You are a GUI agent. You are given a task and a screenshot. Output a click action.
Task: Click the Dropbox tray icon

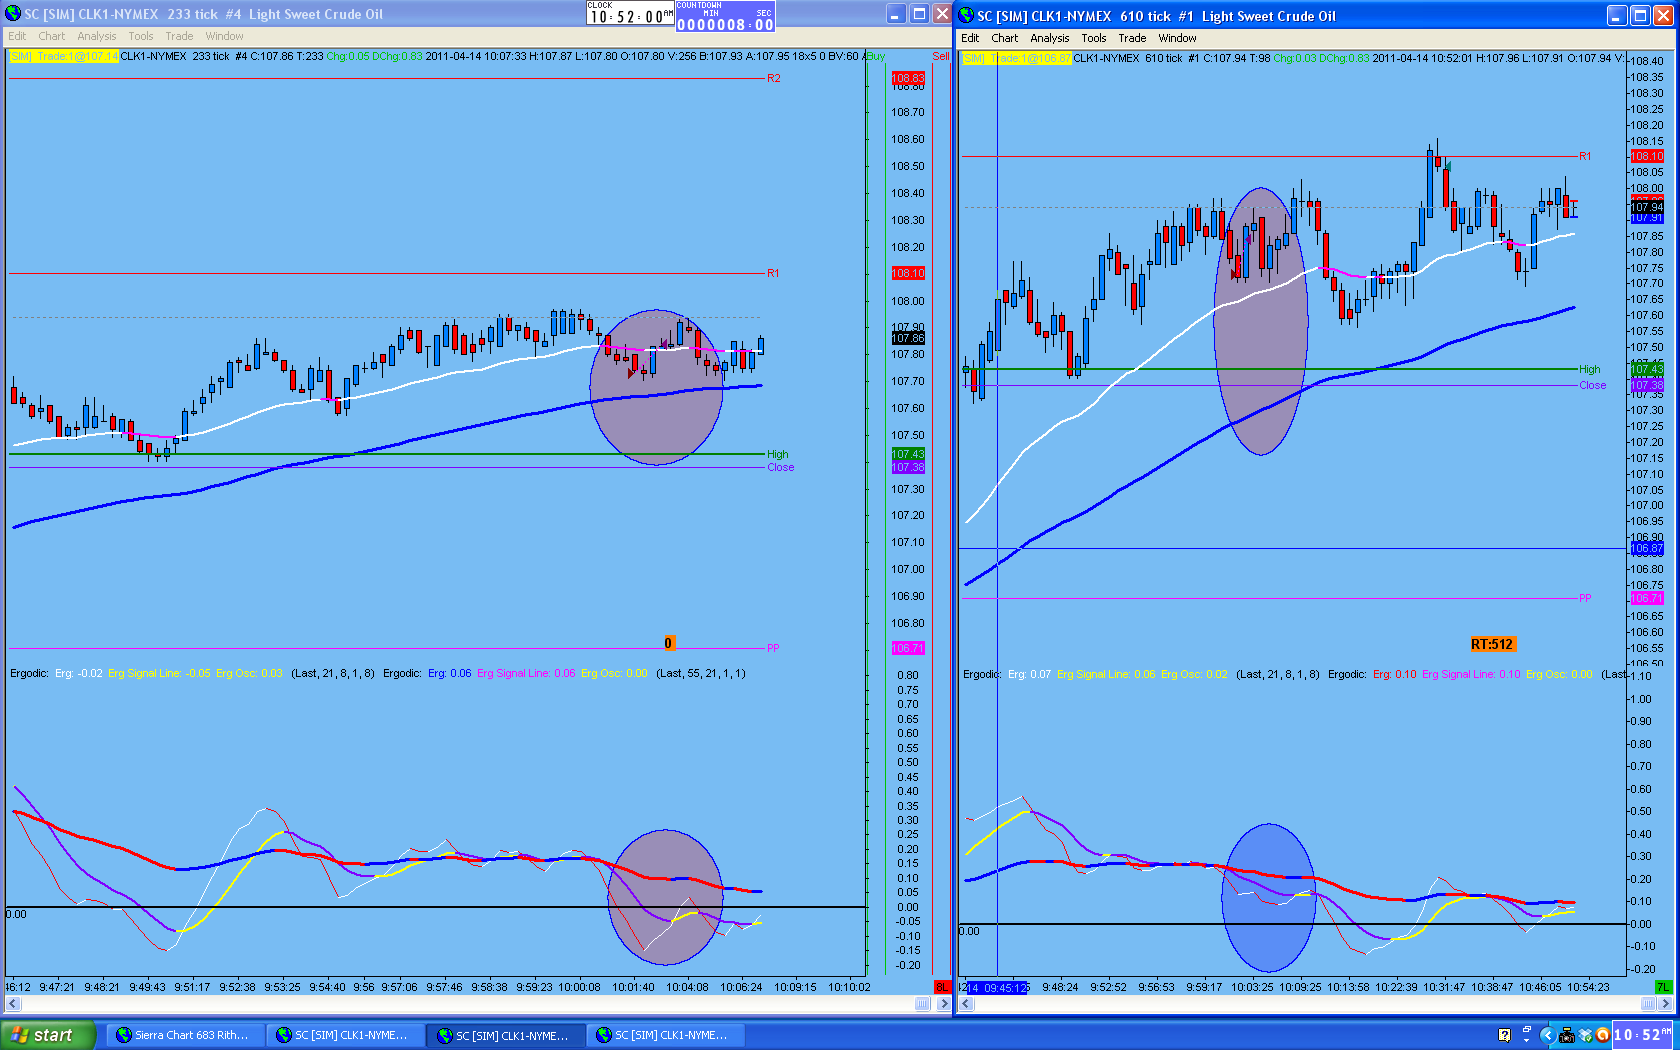coord(1585,1035)
